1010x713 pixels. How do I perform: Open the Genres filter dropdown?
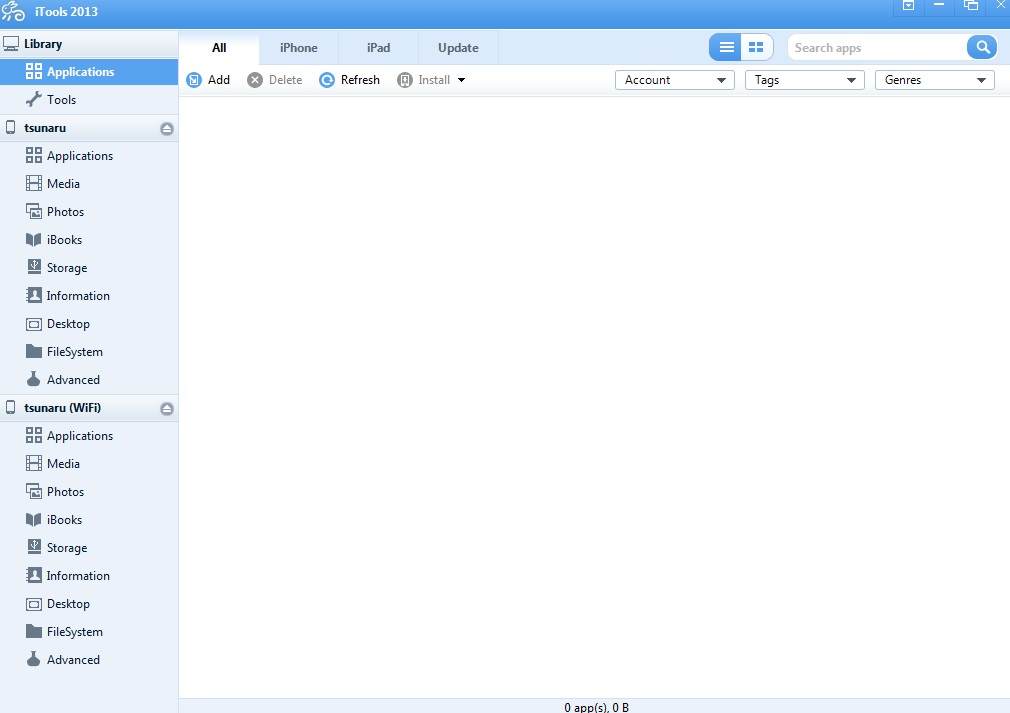(x=935, y=80)
